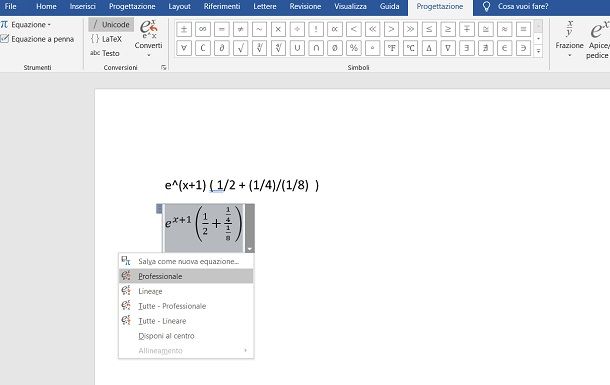Image resolution: width=610 pixels, height=385 pixels.
Task: Insert the minus-plus symbol
Action: tap(467, 29)
